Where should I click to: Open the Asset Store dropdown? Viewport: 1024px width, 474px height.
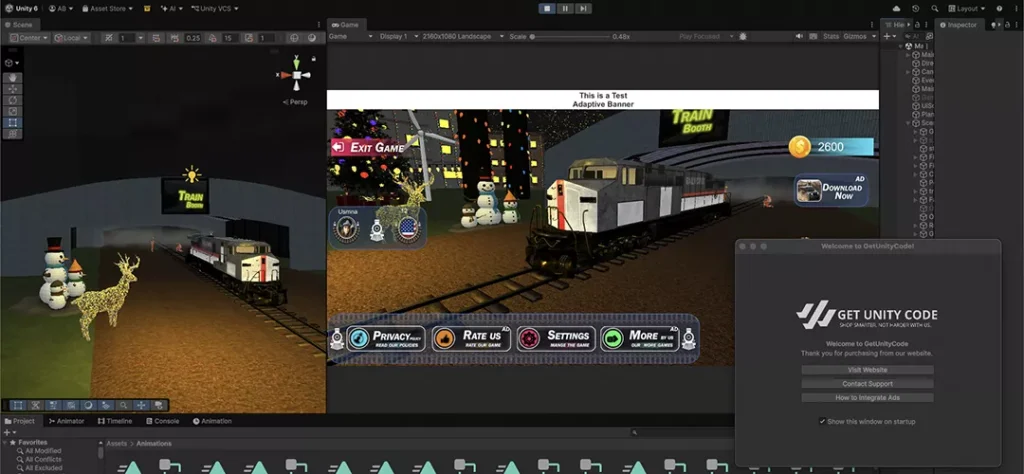107,8
